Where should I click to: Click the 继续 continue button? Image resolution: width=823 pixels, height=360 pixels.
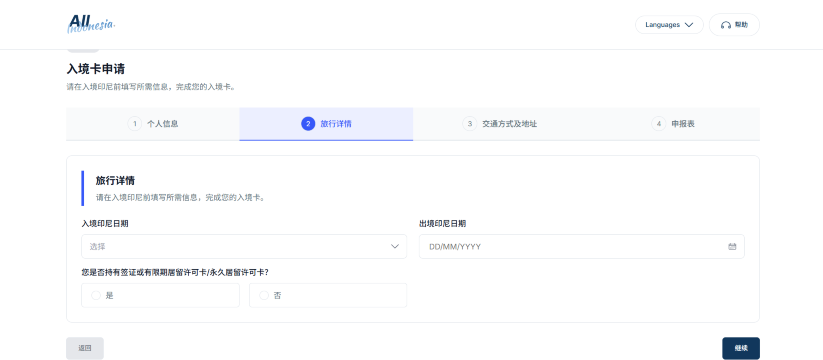(x=741, y=348)
